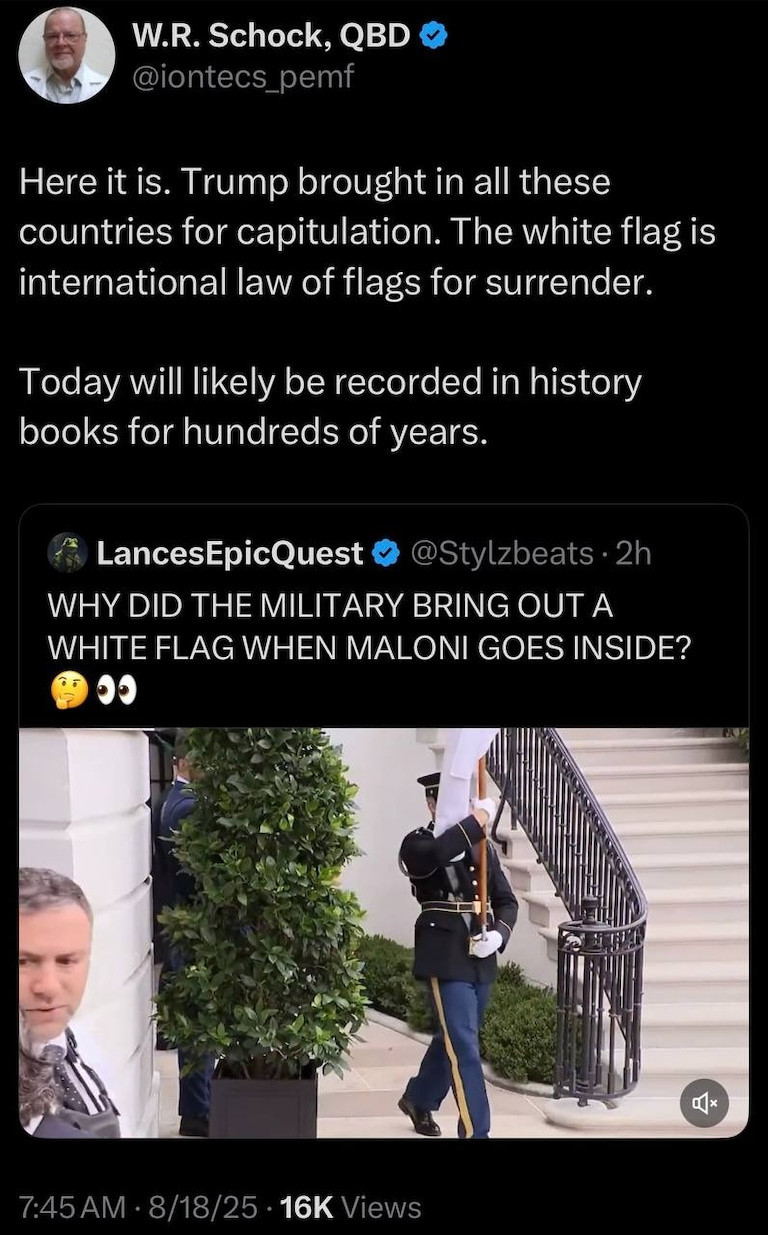Screen dimensions: 768x1235
Task: Click the verified badge next to LancesEpicQuest
Action: 387,553
